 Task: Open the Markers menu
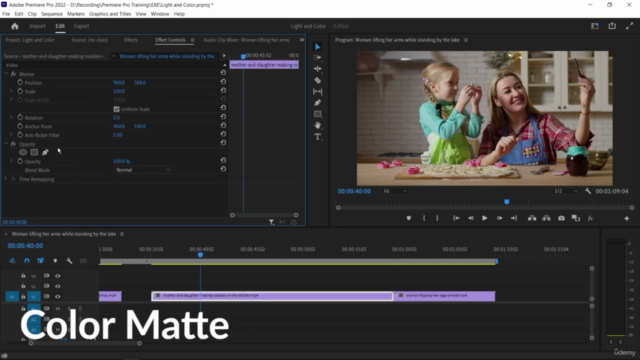tap(76, 14)
